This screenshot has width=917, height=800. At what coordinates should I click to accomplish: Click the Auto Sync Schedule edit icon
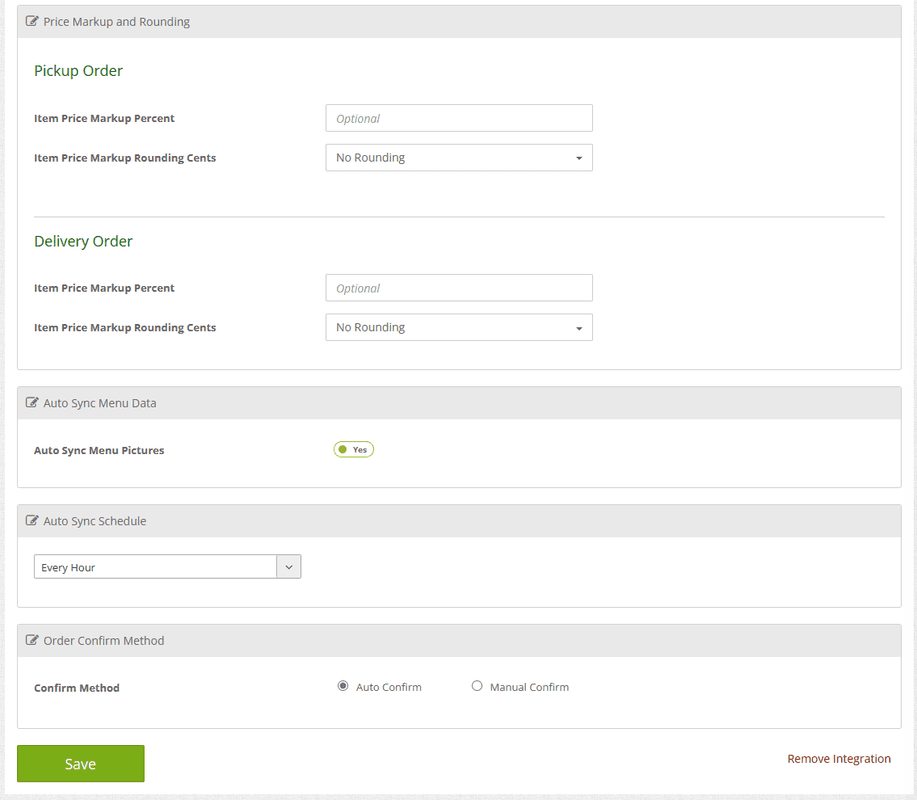pos(32,521)
